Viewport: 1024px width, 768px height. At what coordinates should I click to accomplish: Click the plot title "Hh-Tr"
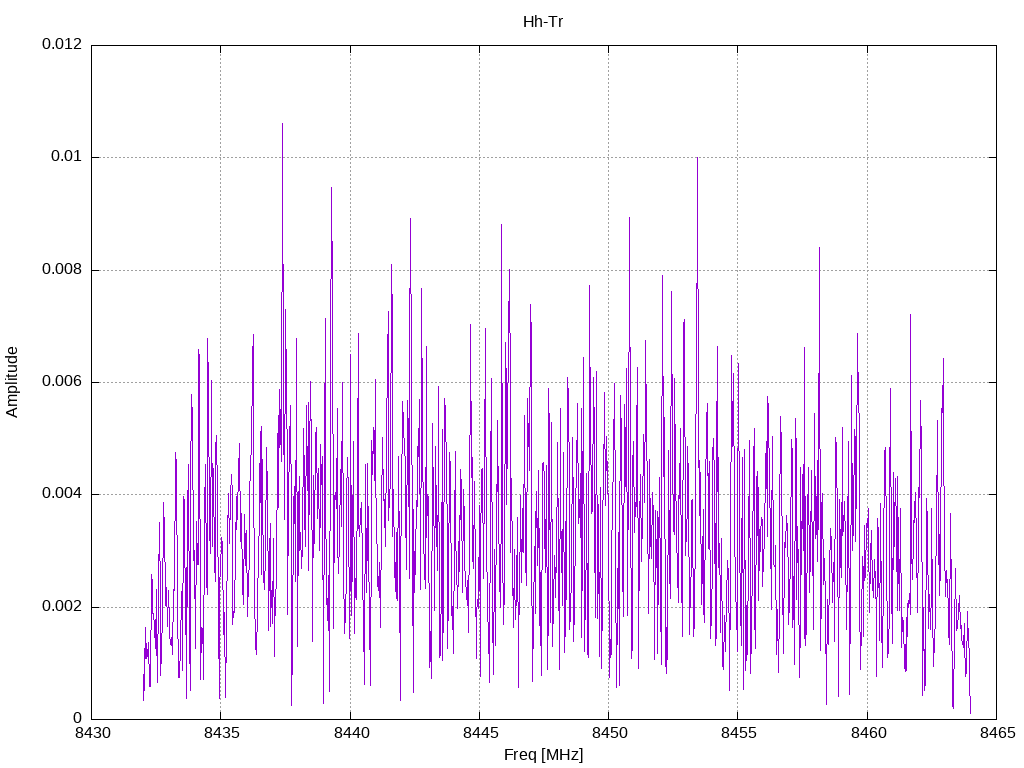click(543, 22)
